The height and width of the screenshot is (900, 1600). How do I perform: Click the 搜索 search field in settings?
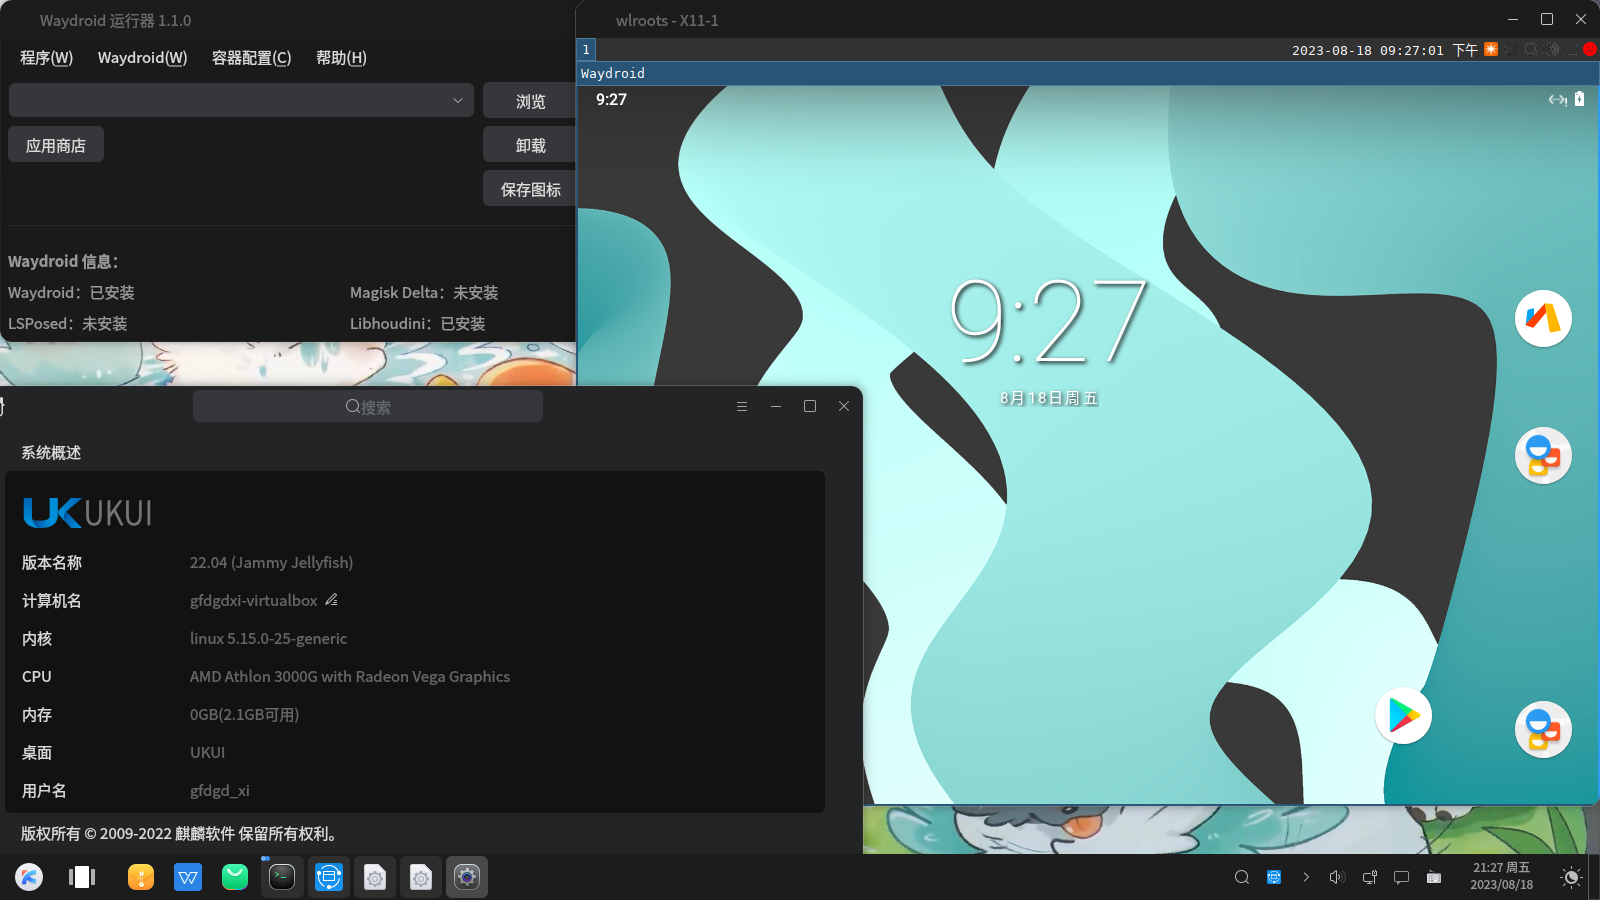[368, 406]
